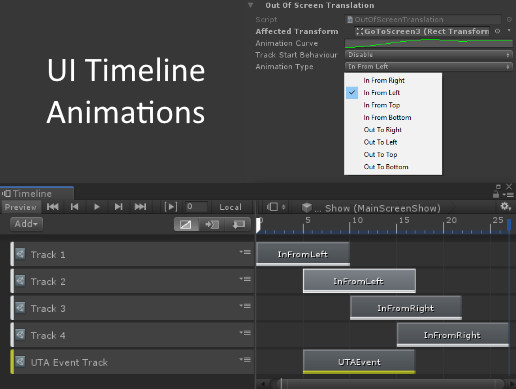Select the replace edit mode icon

239,224
